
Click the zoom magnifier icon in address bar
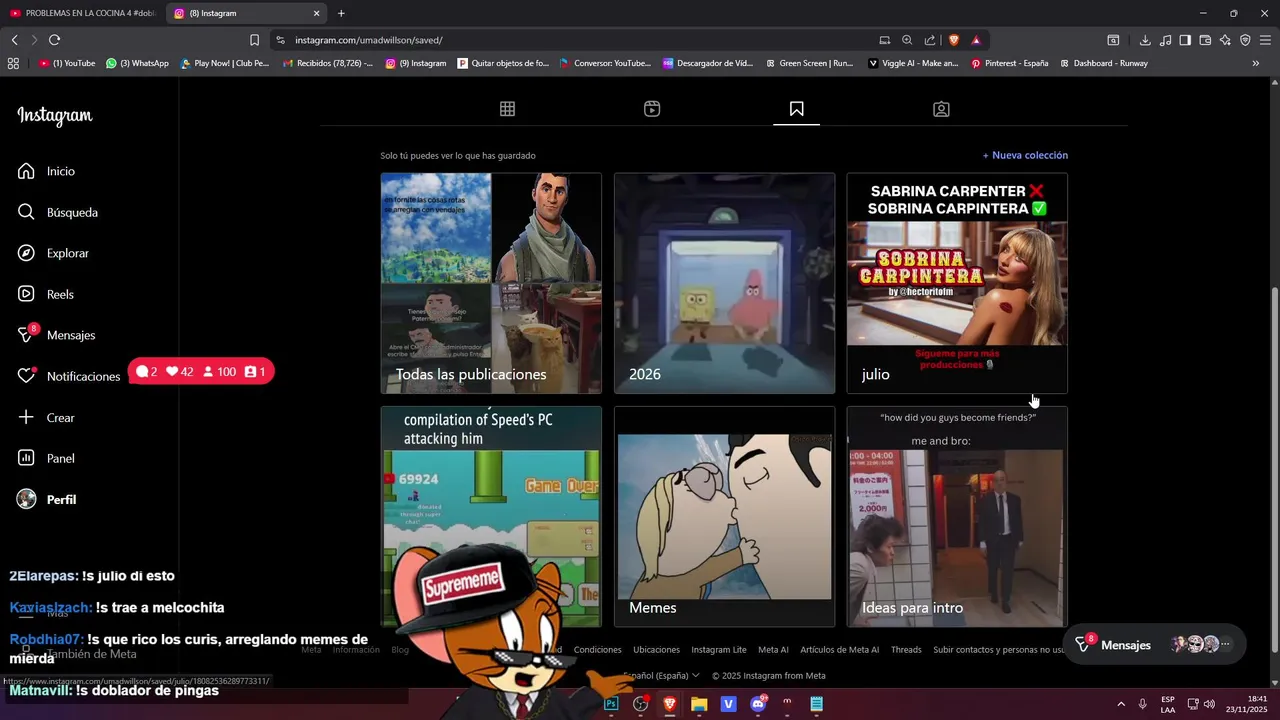coord(907,40)
